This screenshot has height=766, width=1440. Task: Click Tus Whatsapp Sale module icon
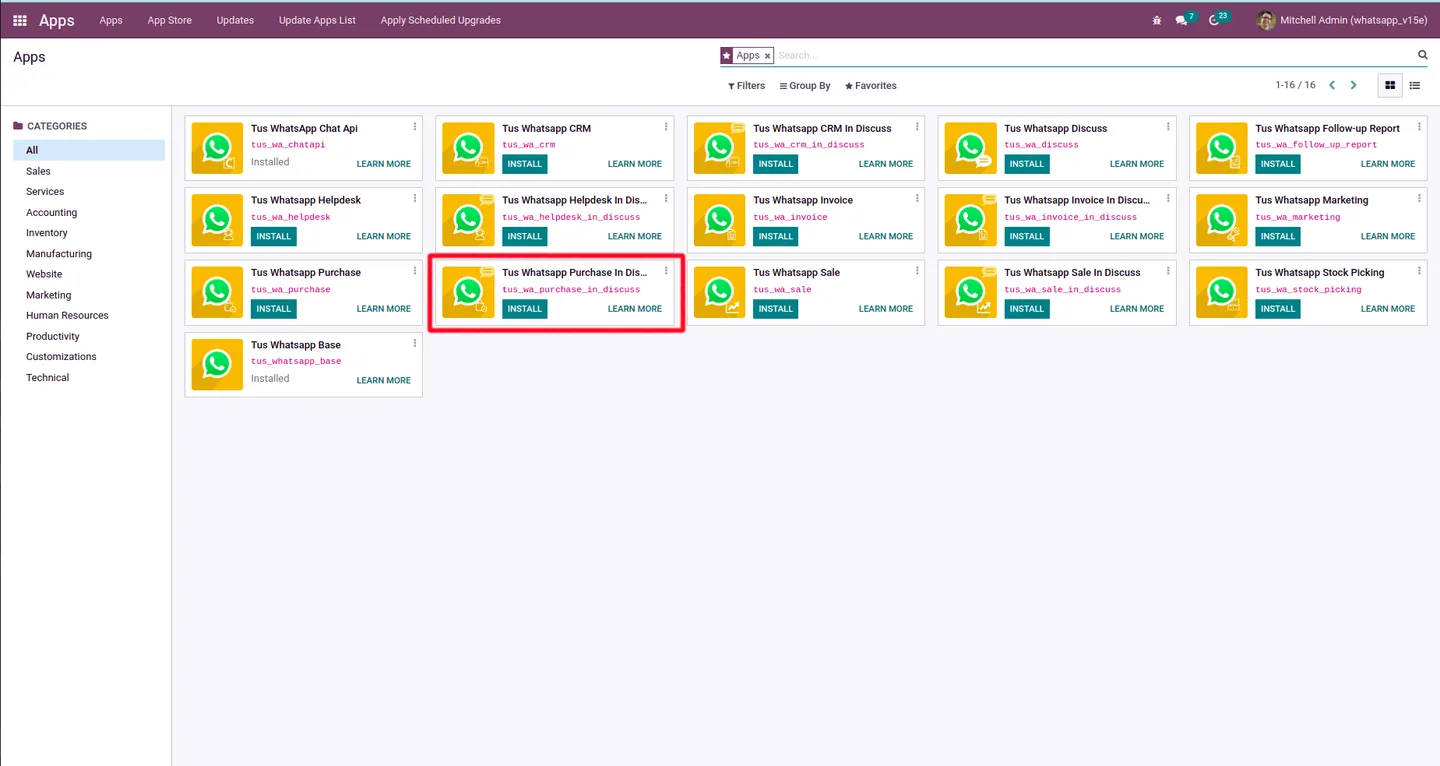tap(719, 292)
